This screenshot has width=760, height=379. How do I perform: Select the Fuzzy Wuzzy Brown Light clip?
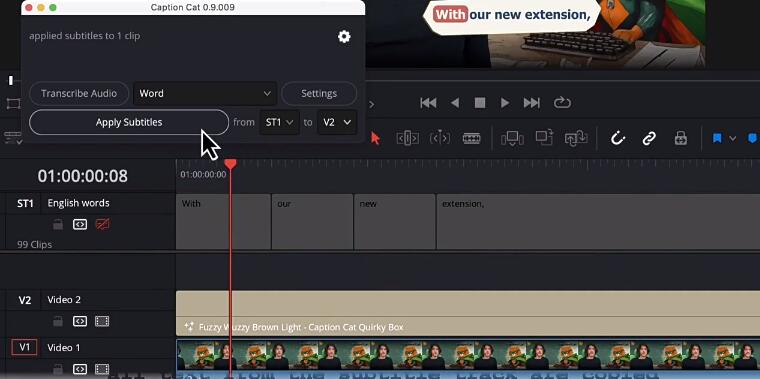point(468,314)
